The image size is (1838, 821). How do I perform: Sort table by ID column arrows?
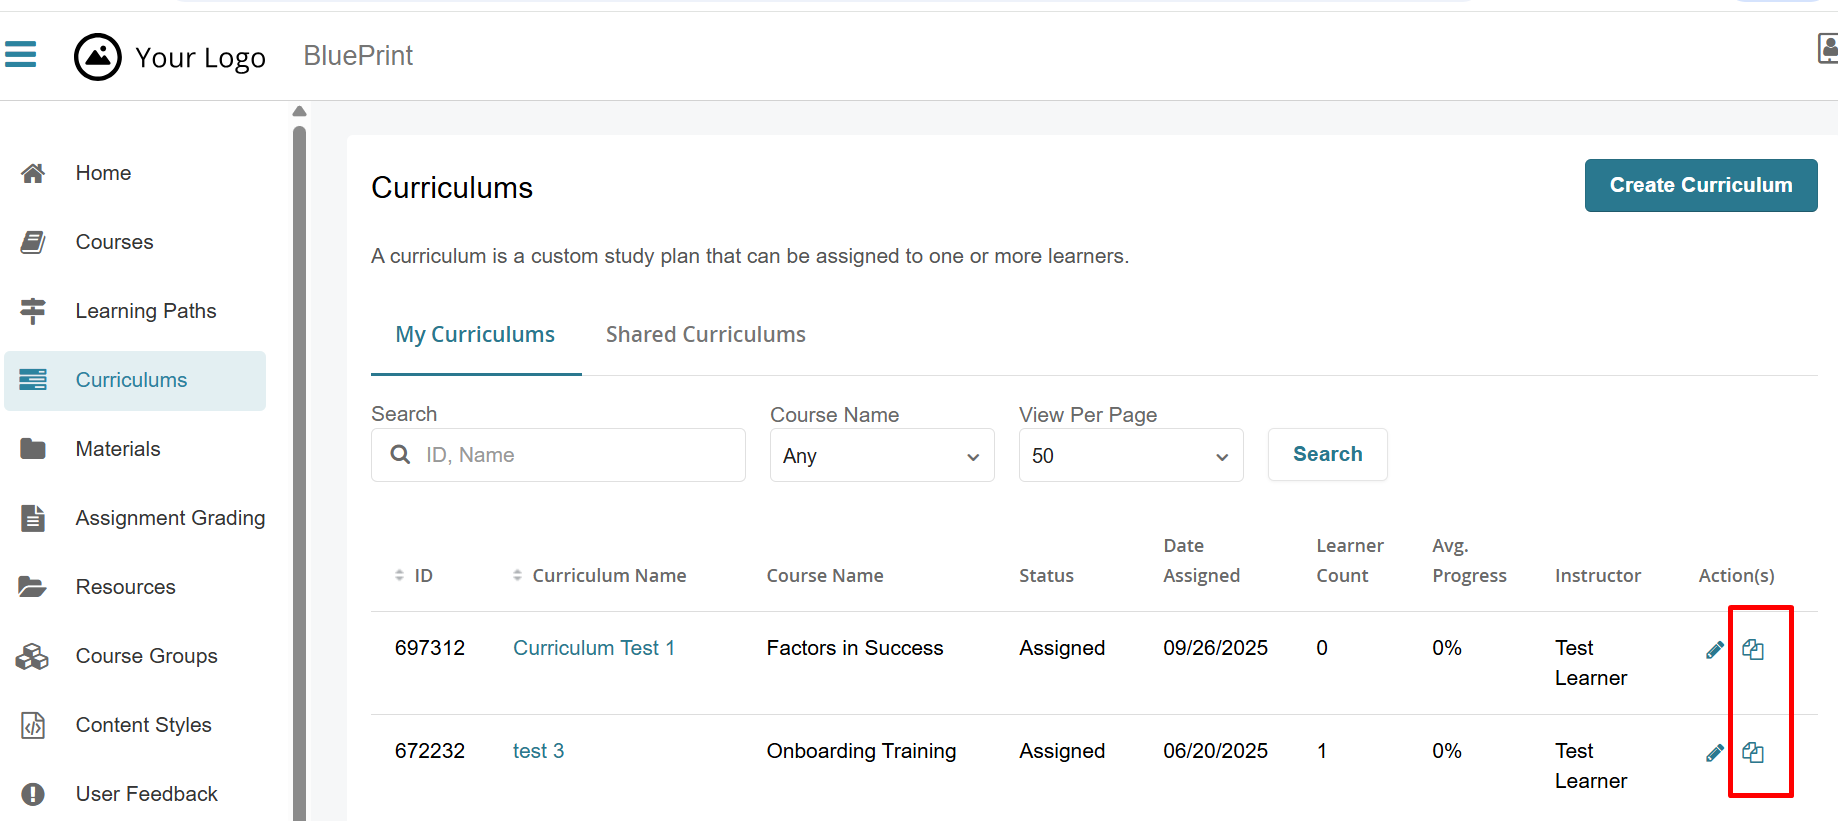pos(400,576)
